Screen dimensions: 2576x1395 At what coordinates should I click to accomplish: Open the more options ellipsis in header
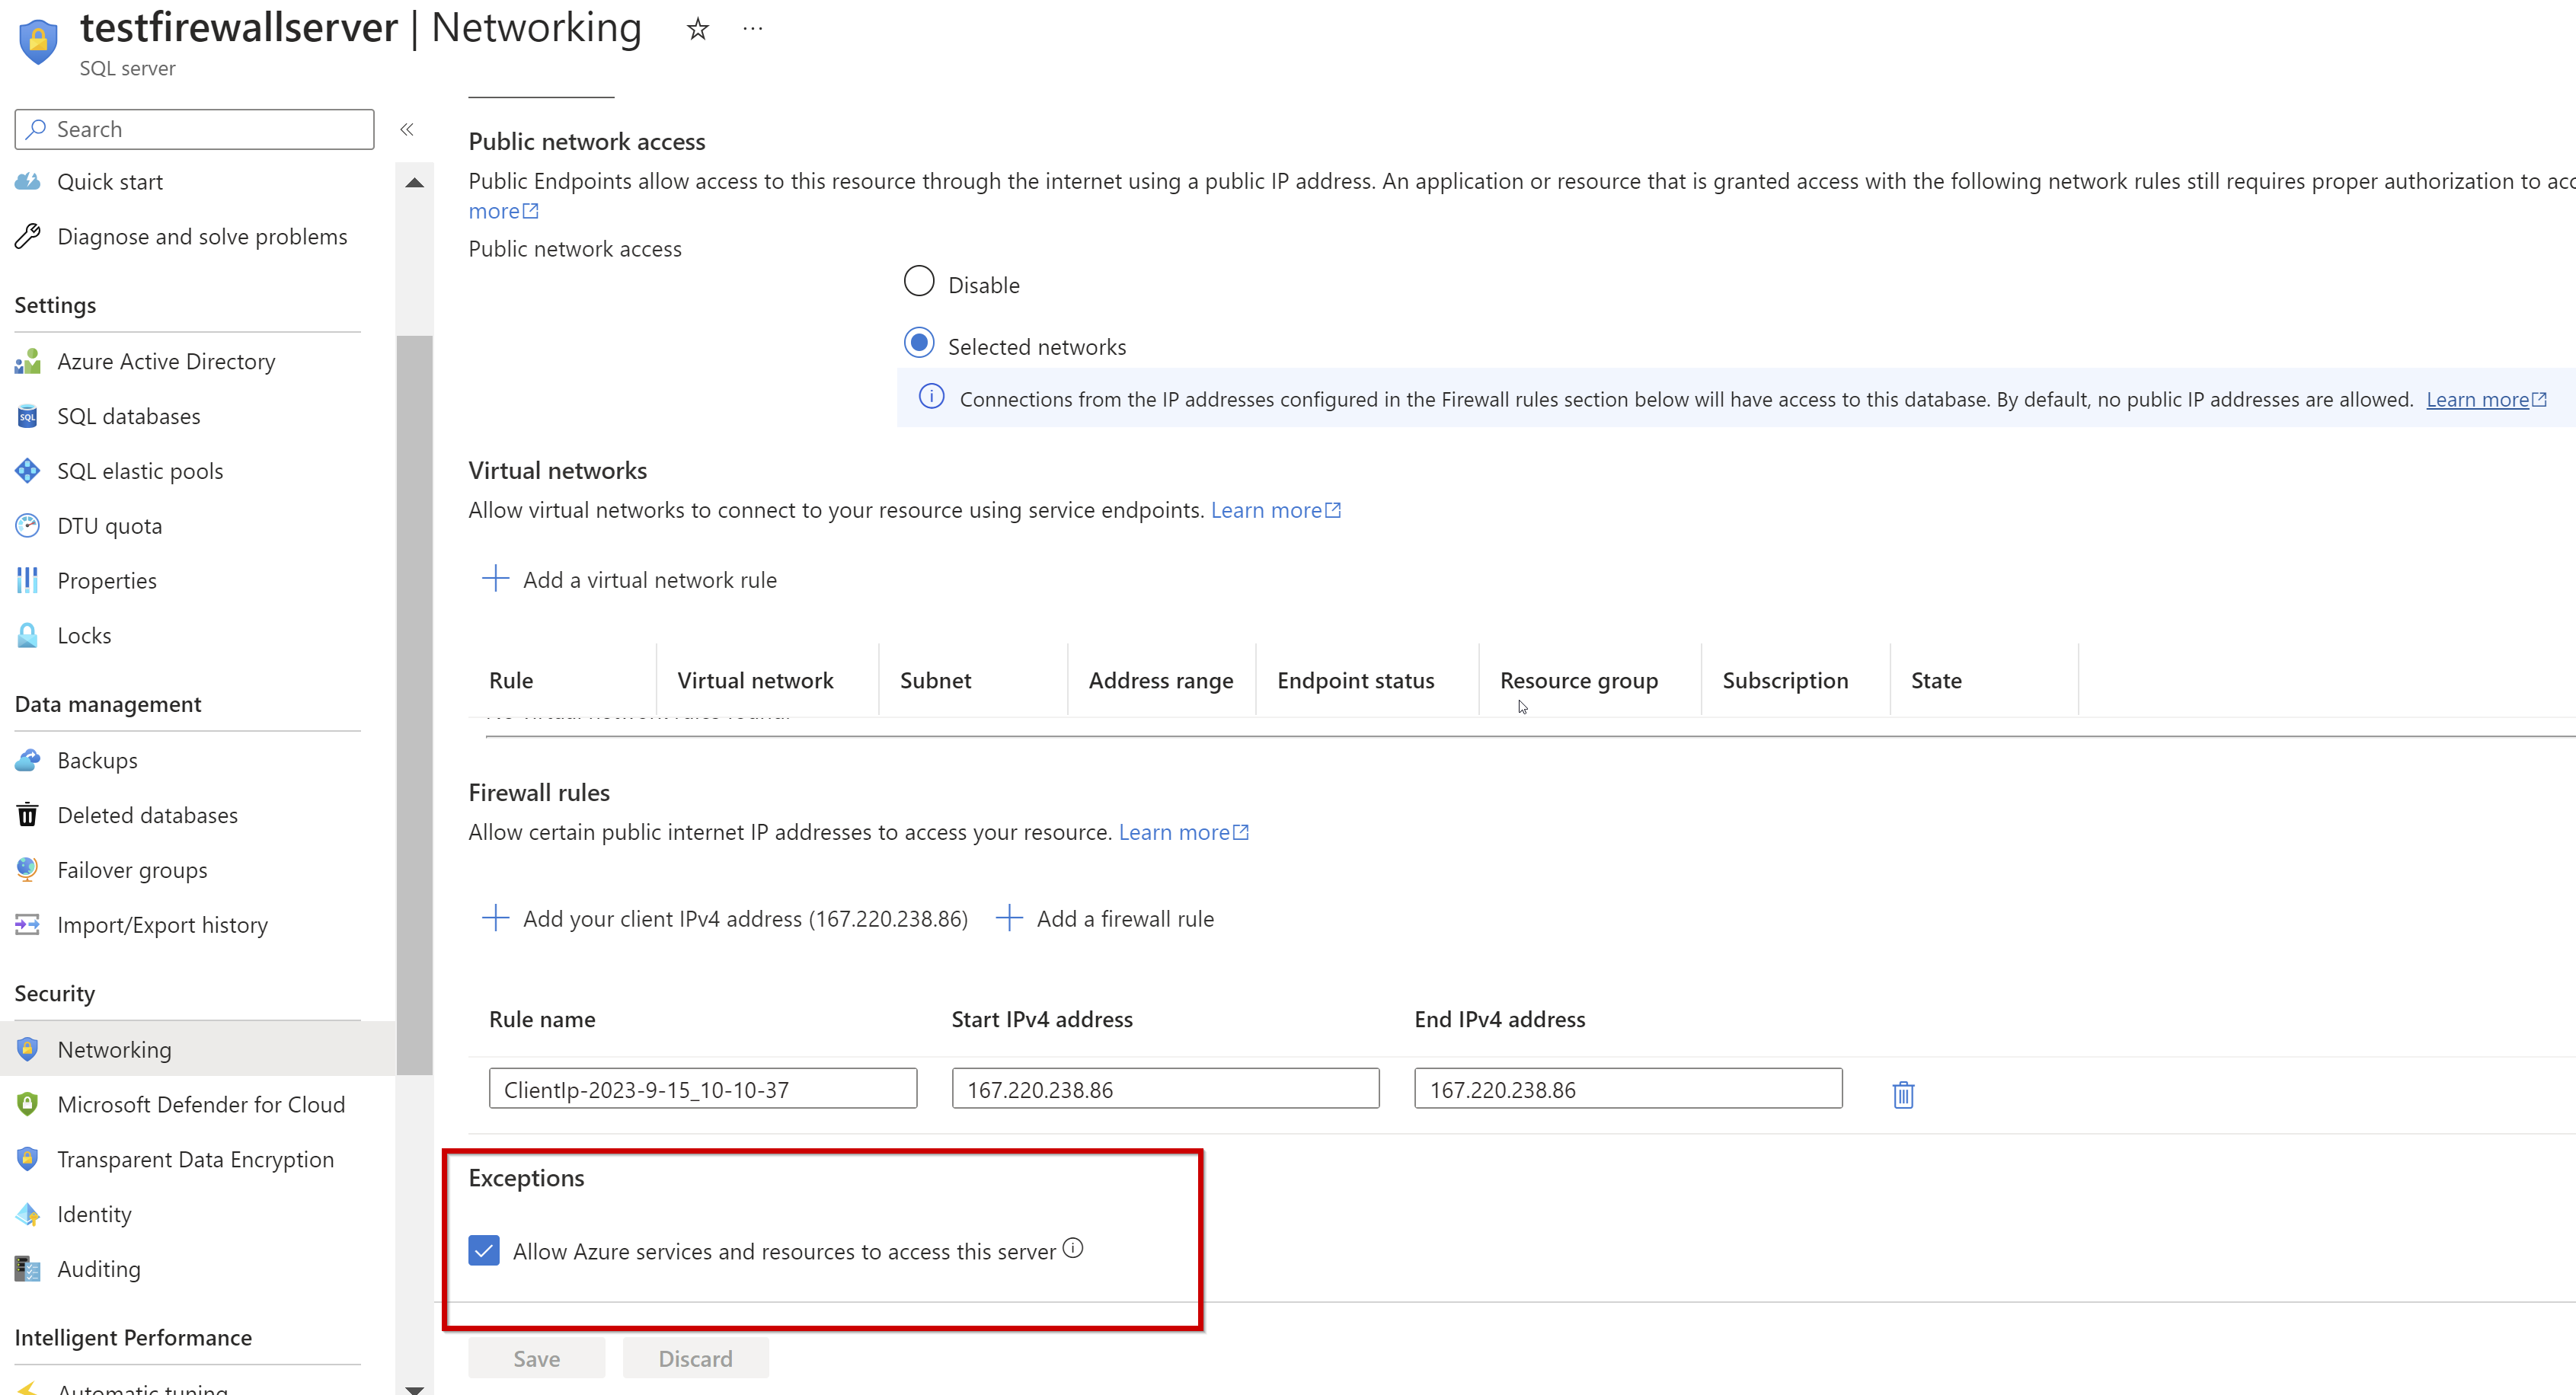click(753, 29)
